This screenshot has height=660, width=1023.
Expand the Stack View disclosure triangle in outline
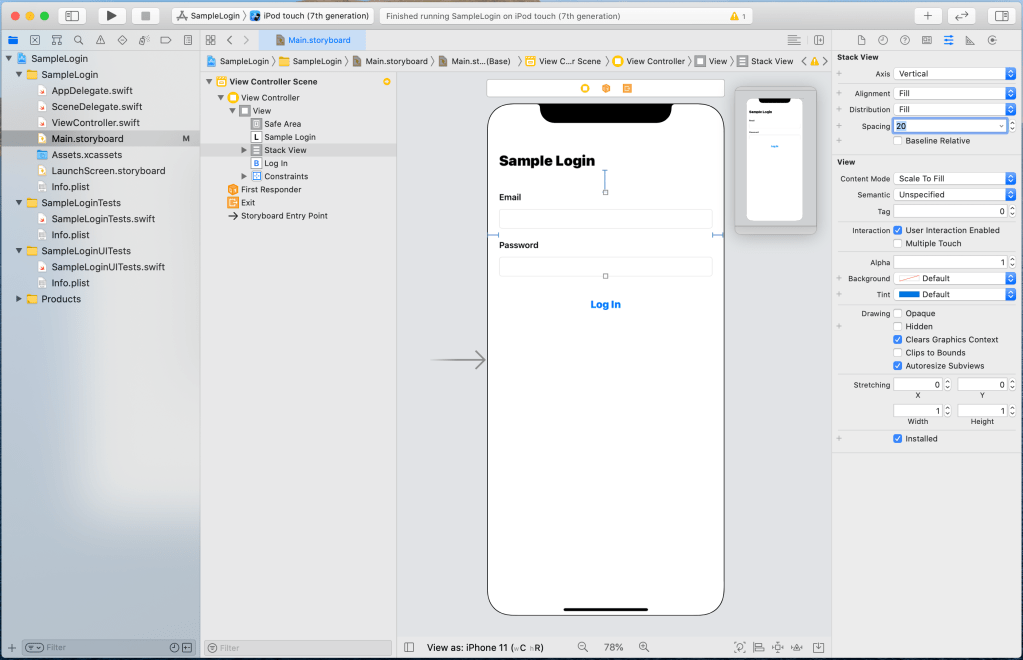click(x=244, y=150)
